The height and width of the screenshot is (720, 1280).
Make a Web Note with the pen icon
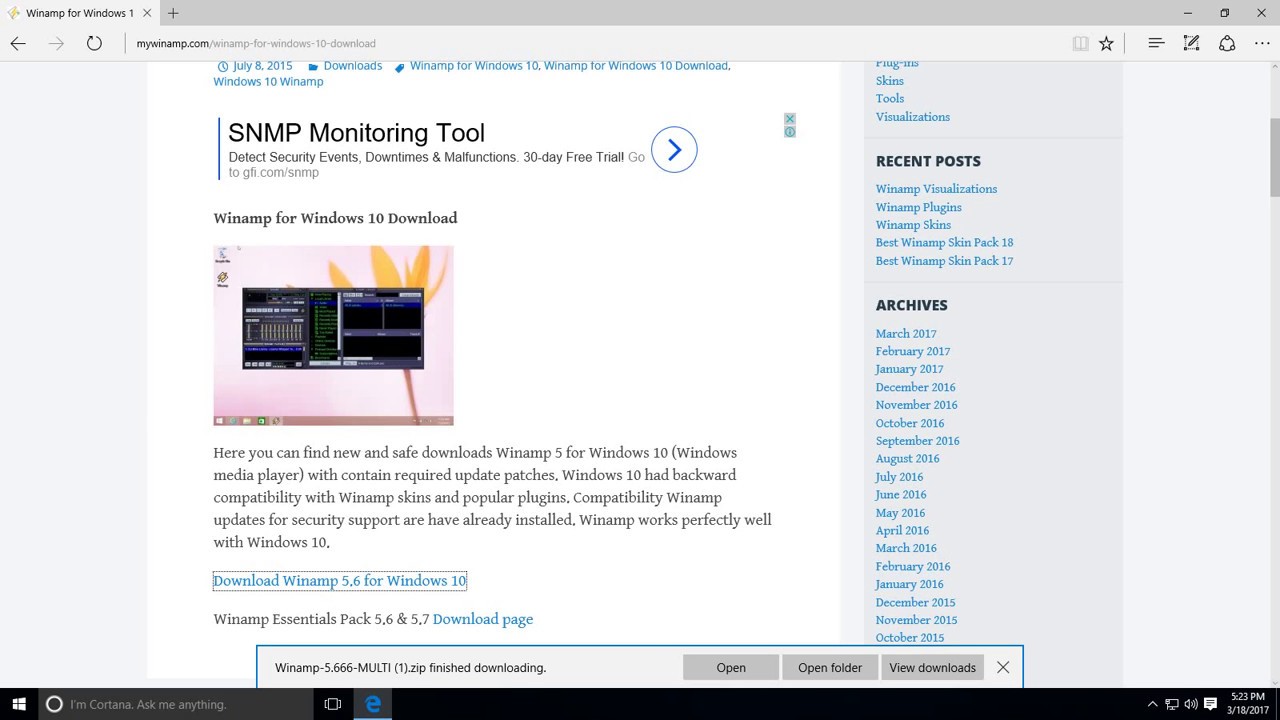(x=1191, y=43)
